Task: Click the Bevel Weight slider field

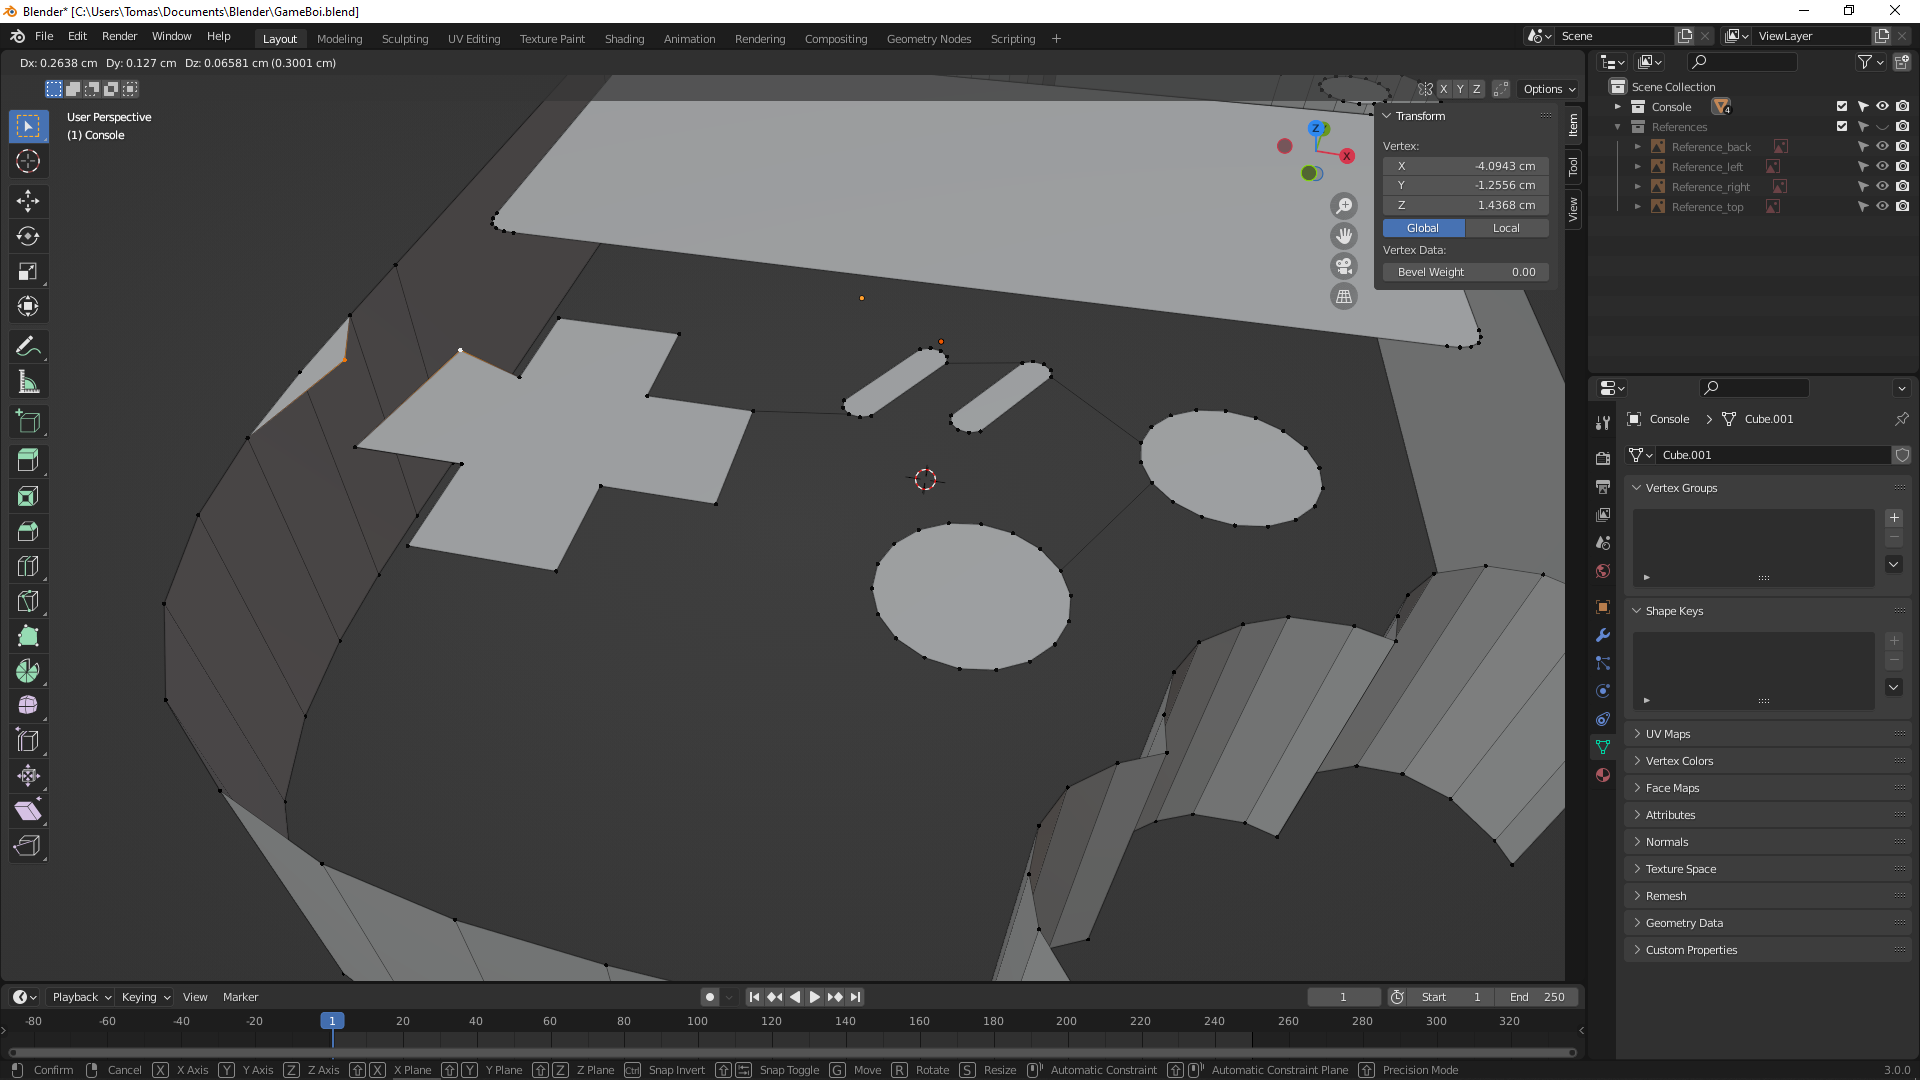Action: point(1465,272)
